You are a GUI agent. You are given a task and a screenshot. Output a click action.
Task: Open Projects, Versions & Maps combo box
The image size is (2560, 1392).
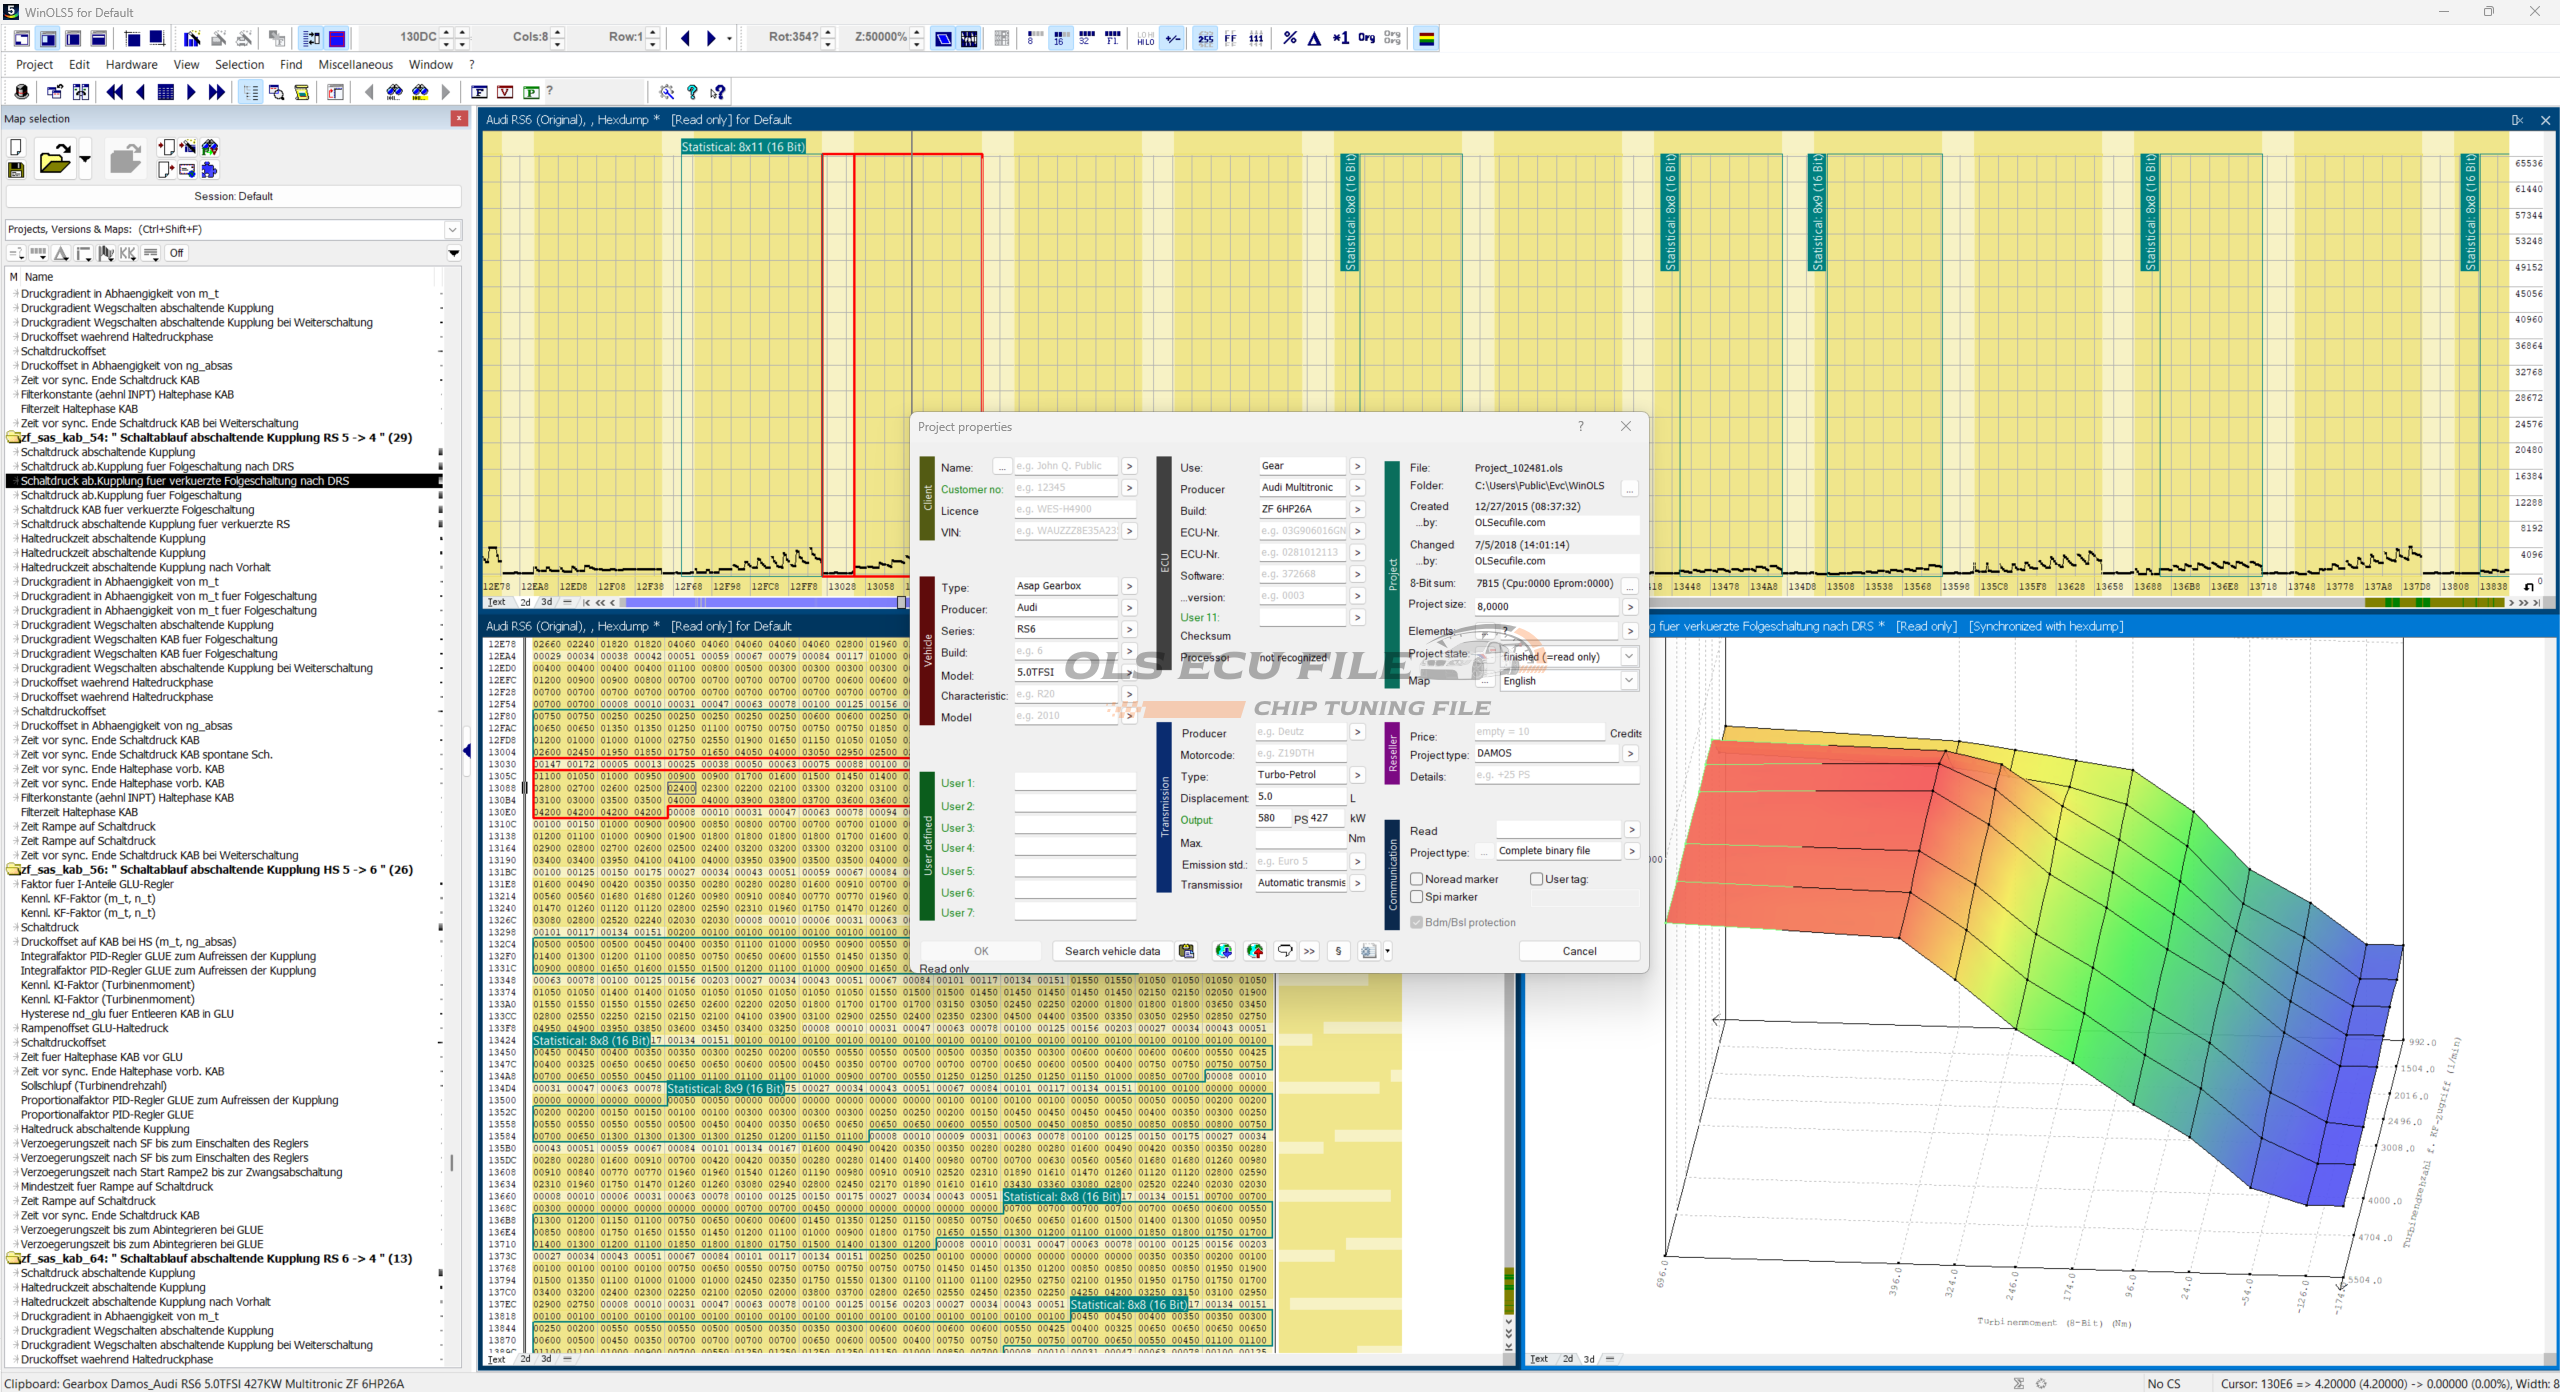click(233, 229)
